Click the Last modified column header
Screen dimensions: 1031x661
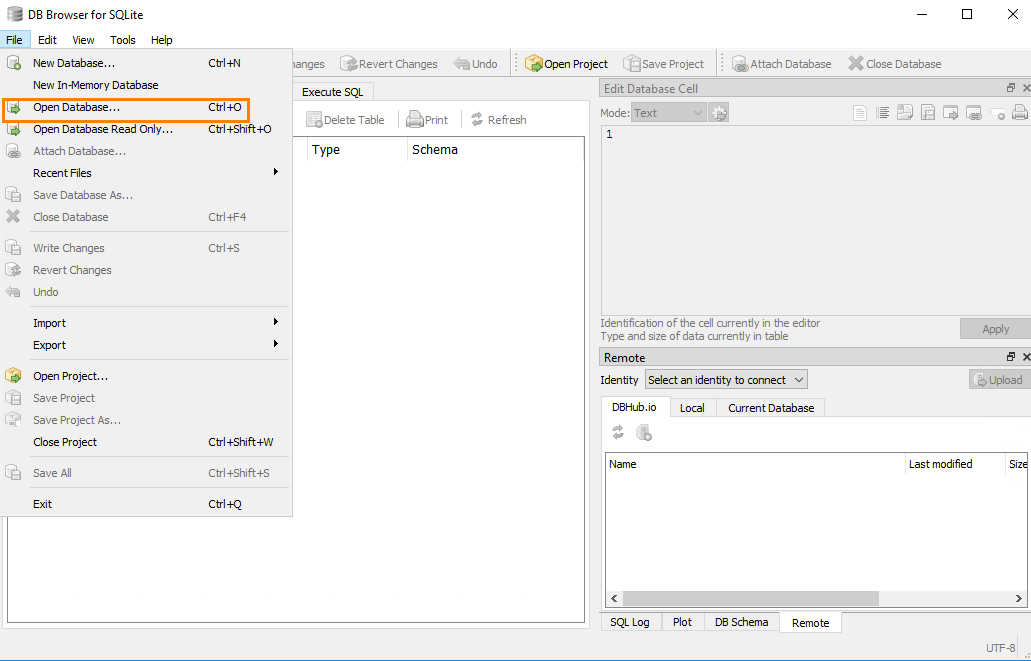pos(955,464)
